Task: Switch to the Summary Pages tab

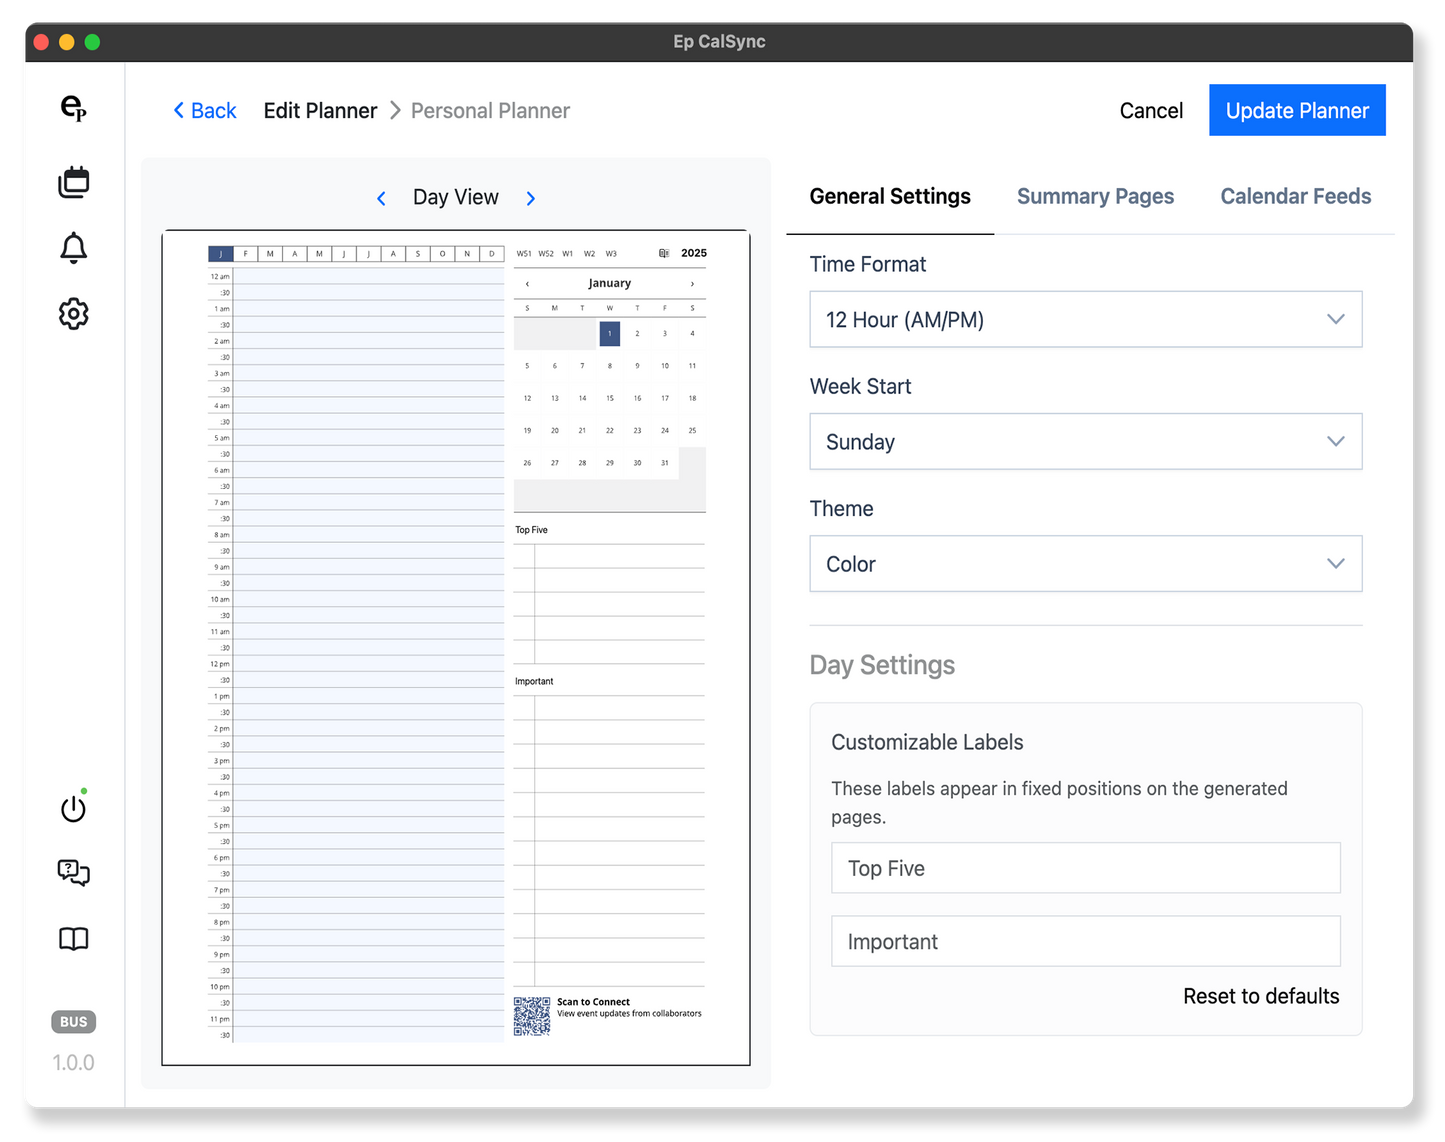Action: [x=1095, y=196]
